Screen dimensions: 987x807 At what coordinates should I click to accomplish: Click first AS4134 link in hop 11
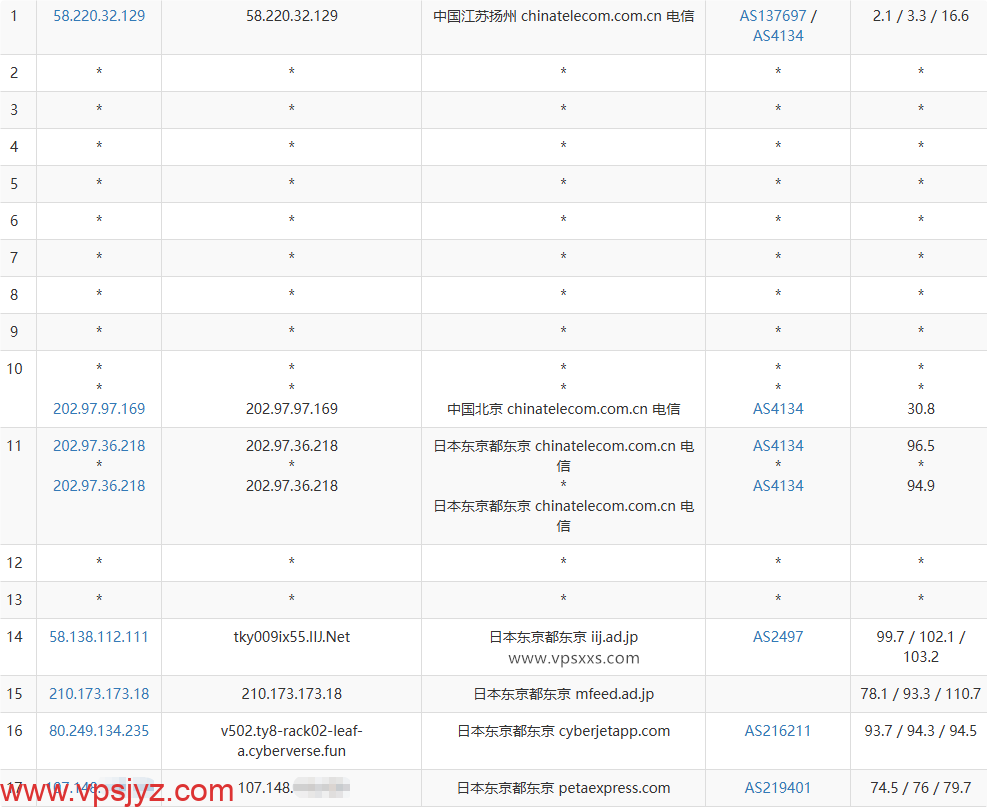[x=778, y=446]
